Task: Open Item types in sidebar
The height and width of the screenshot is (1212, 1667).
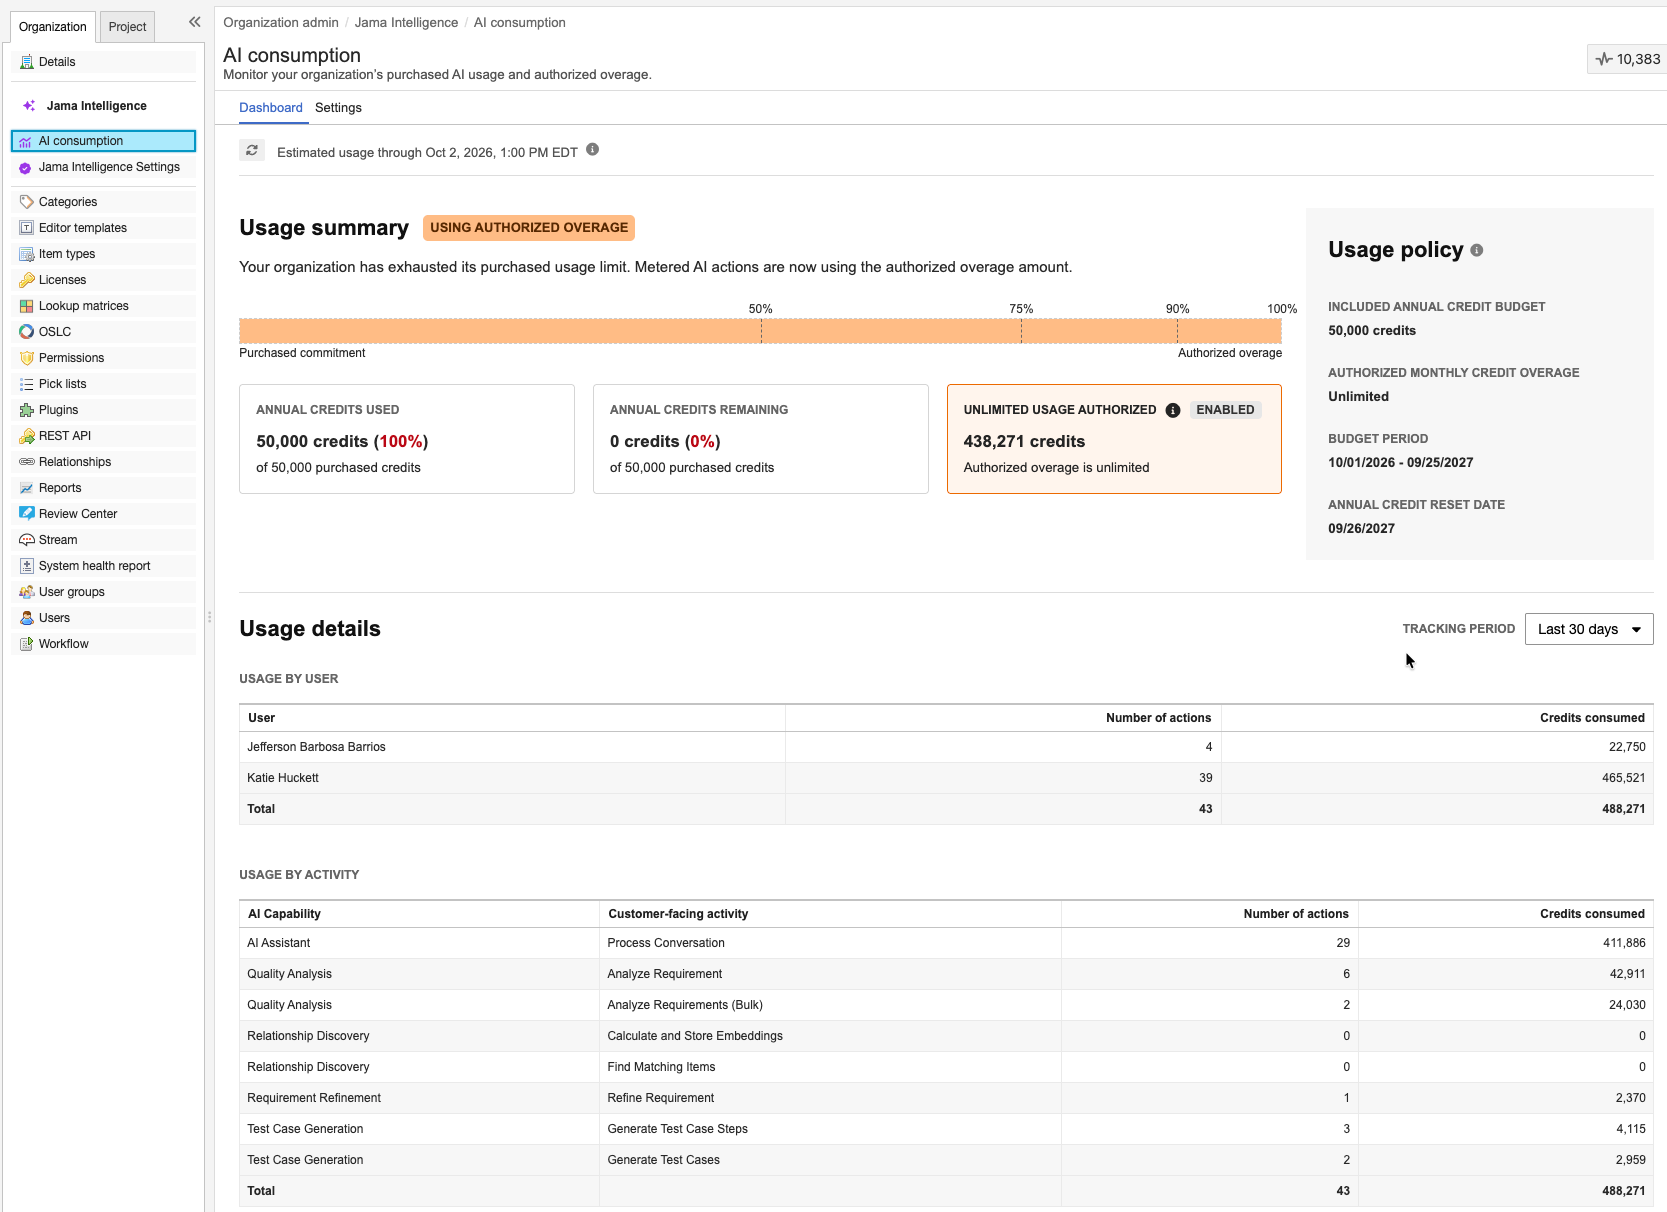Action: coord(104,254)
